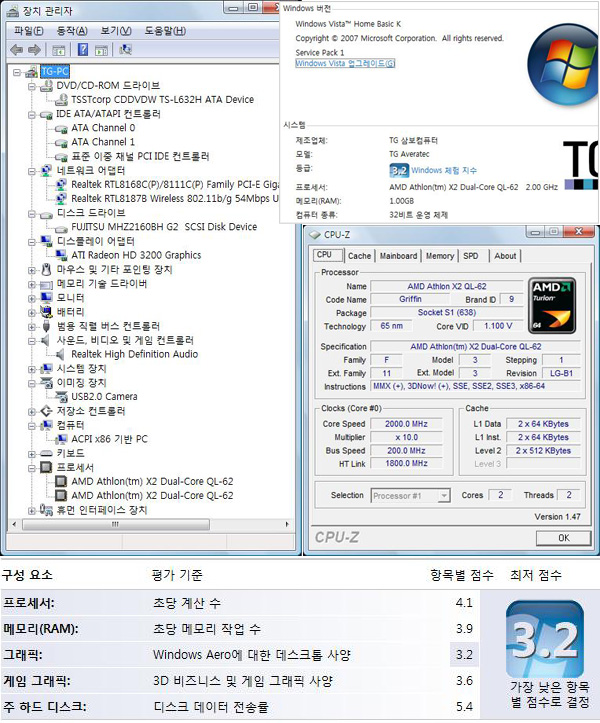Select the TG-PC computer root node

[x=55, y=71]
